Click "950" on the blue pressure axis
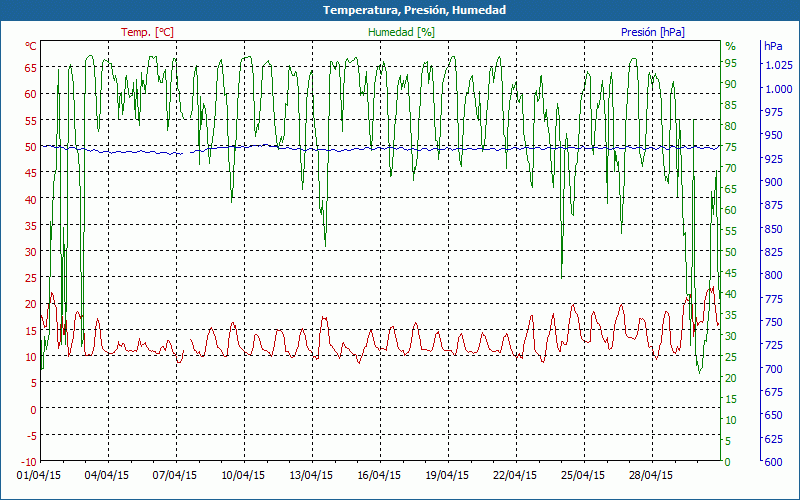This screenshot has width=800, height=500. (773, 135)
